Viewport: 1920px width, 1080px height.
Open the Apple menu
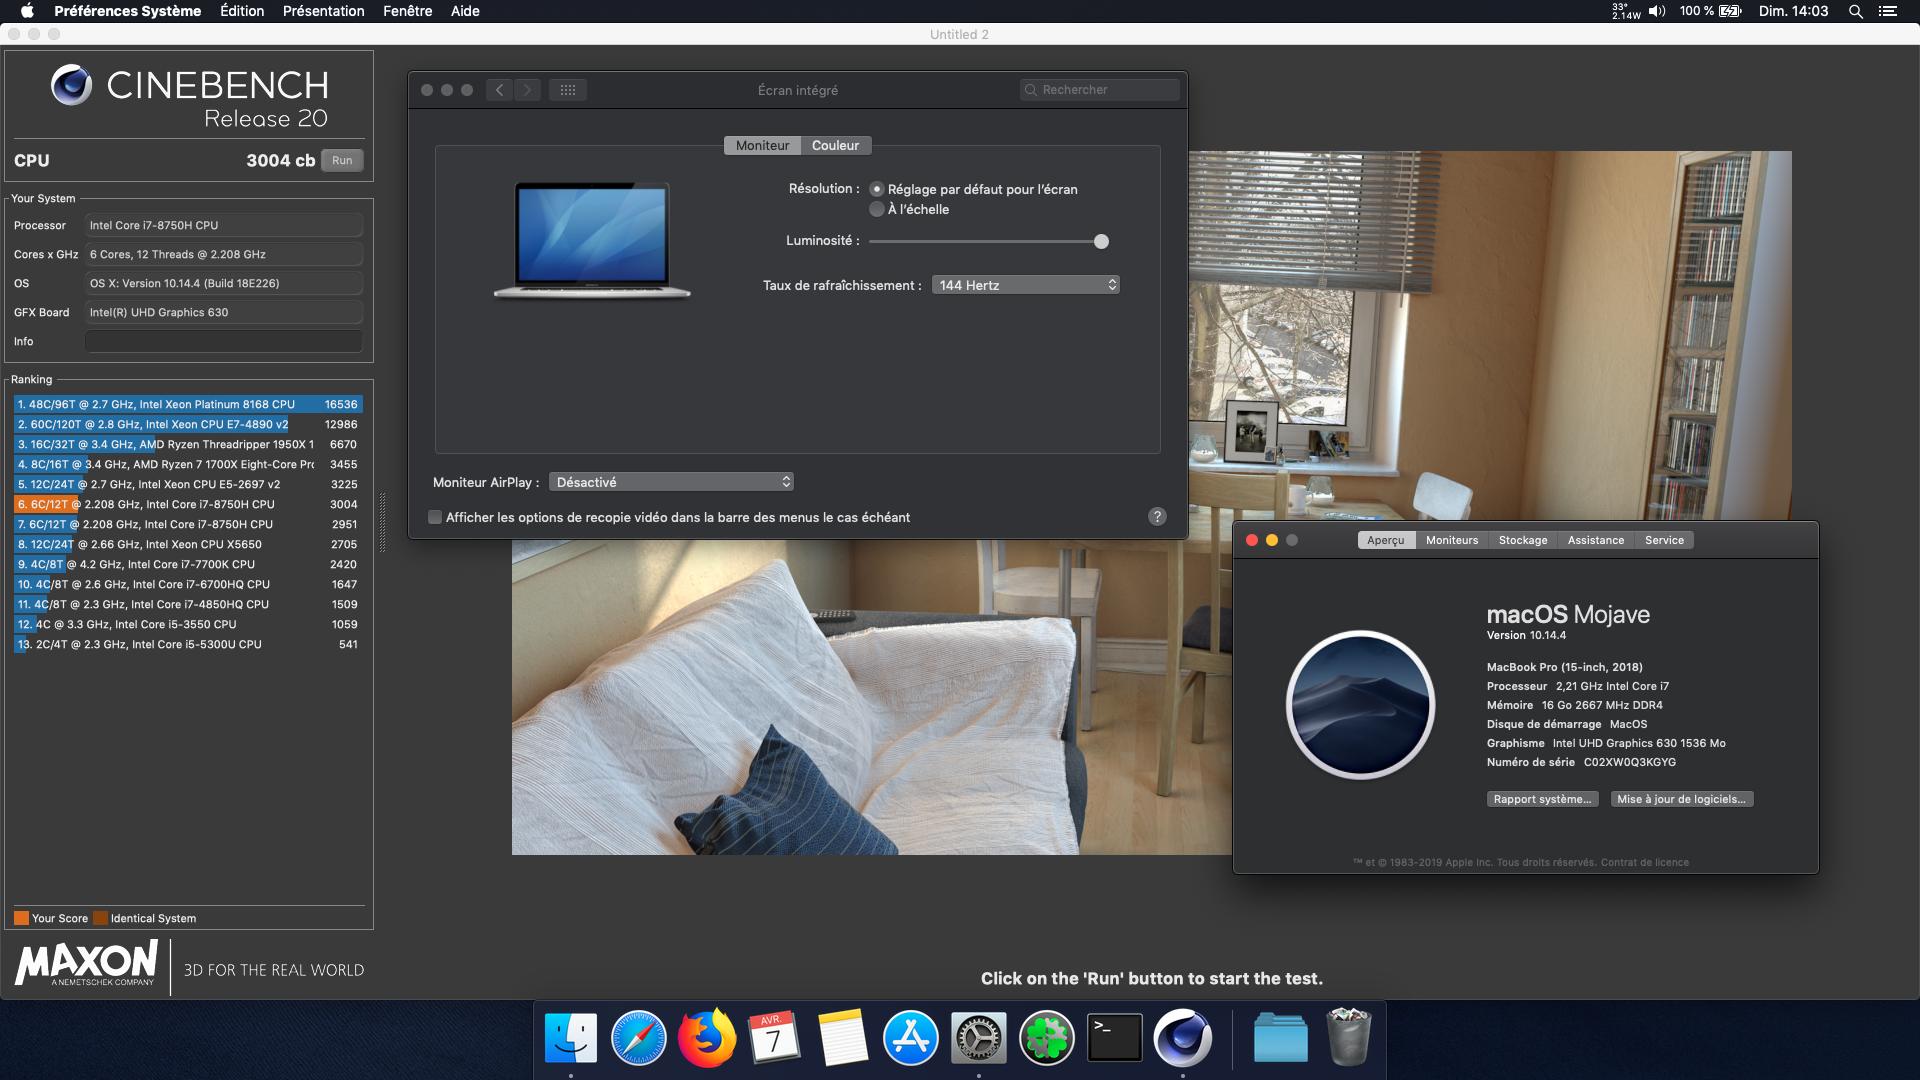point(27,11)
